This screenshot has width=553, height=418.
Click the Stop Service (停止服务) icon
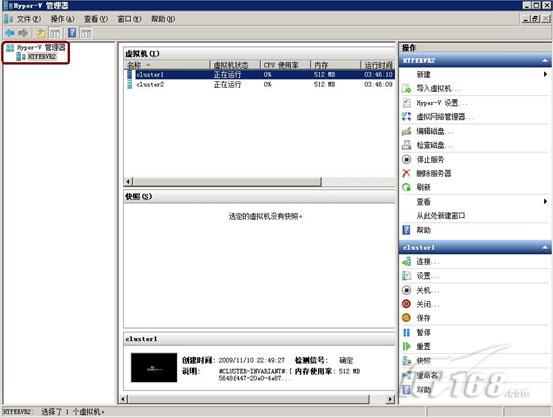(407, 159)
